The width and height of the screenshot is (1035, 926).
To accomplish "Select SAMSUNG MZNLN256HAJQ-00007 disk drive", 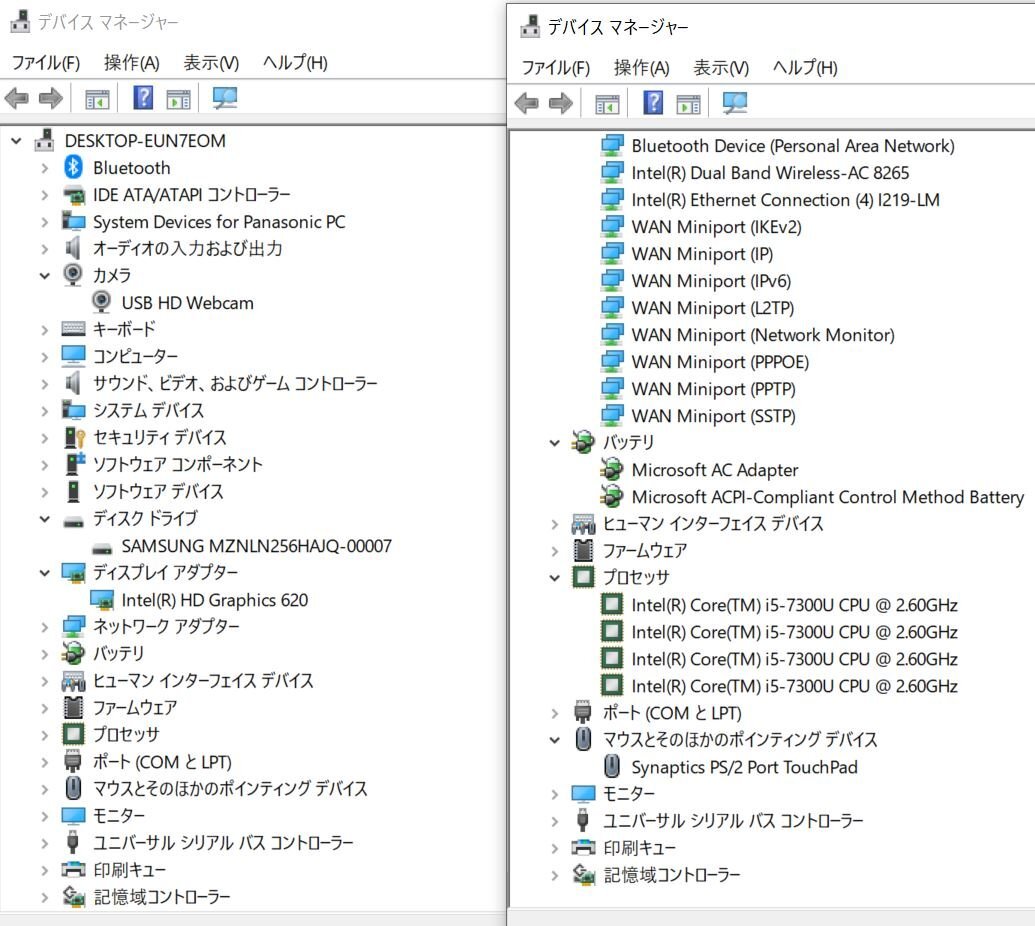I will click(x=256, y=546).
